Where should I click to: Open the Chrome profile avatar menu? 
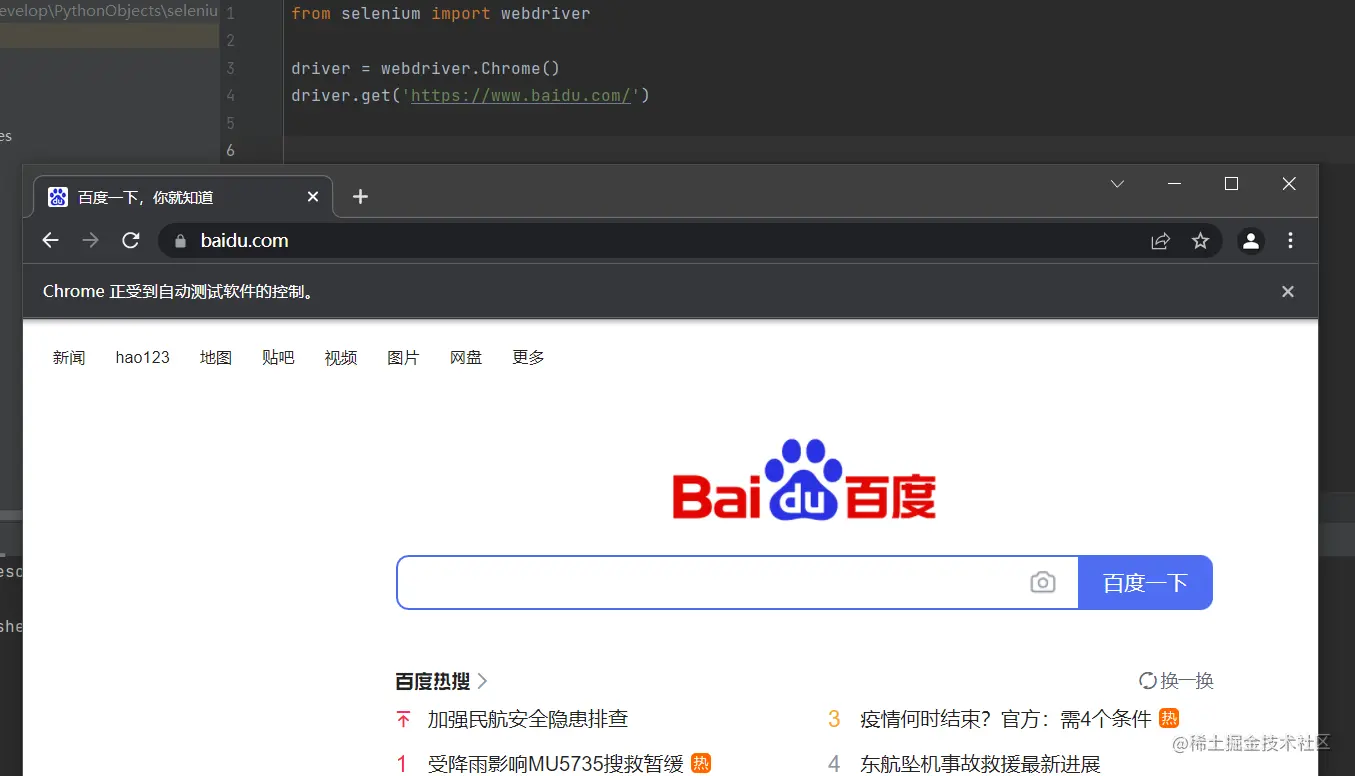click(x=1251, y=241)
